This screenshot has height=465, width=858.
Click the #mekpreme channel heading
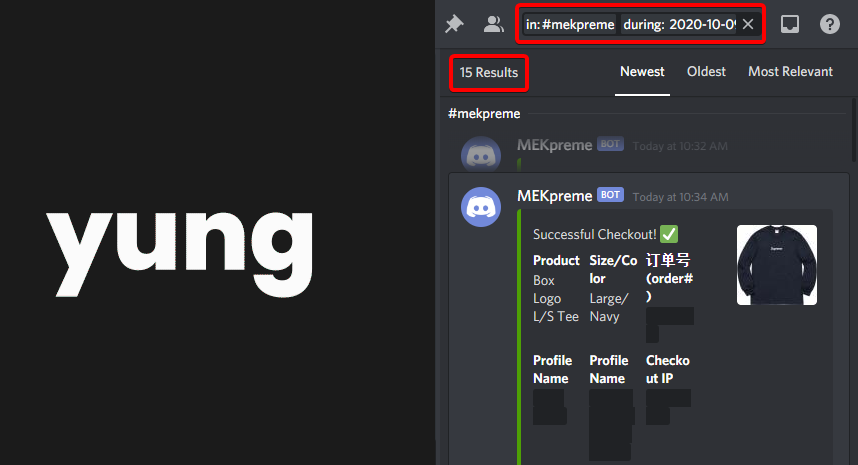pos(484,114)
